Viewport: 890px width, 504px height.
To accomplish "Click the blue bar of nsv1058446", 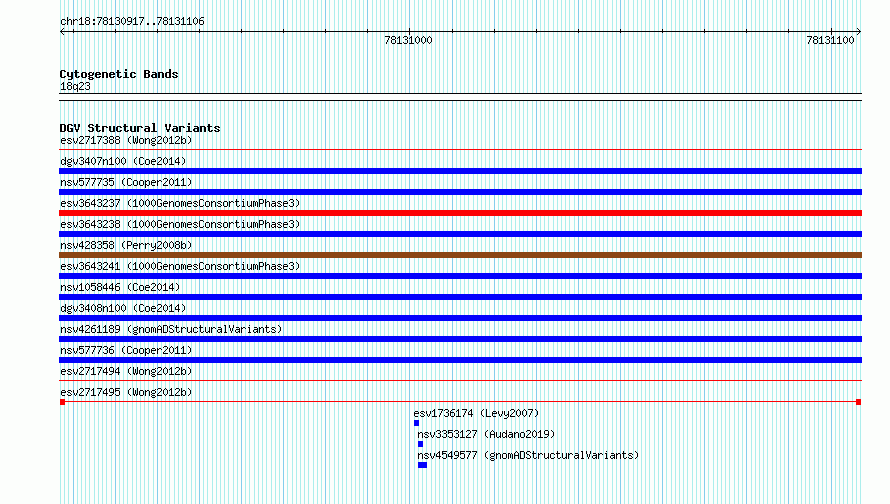I will pos(460,297).
